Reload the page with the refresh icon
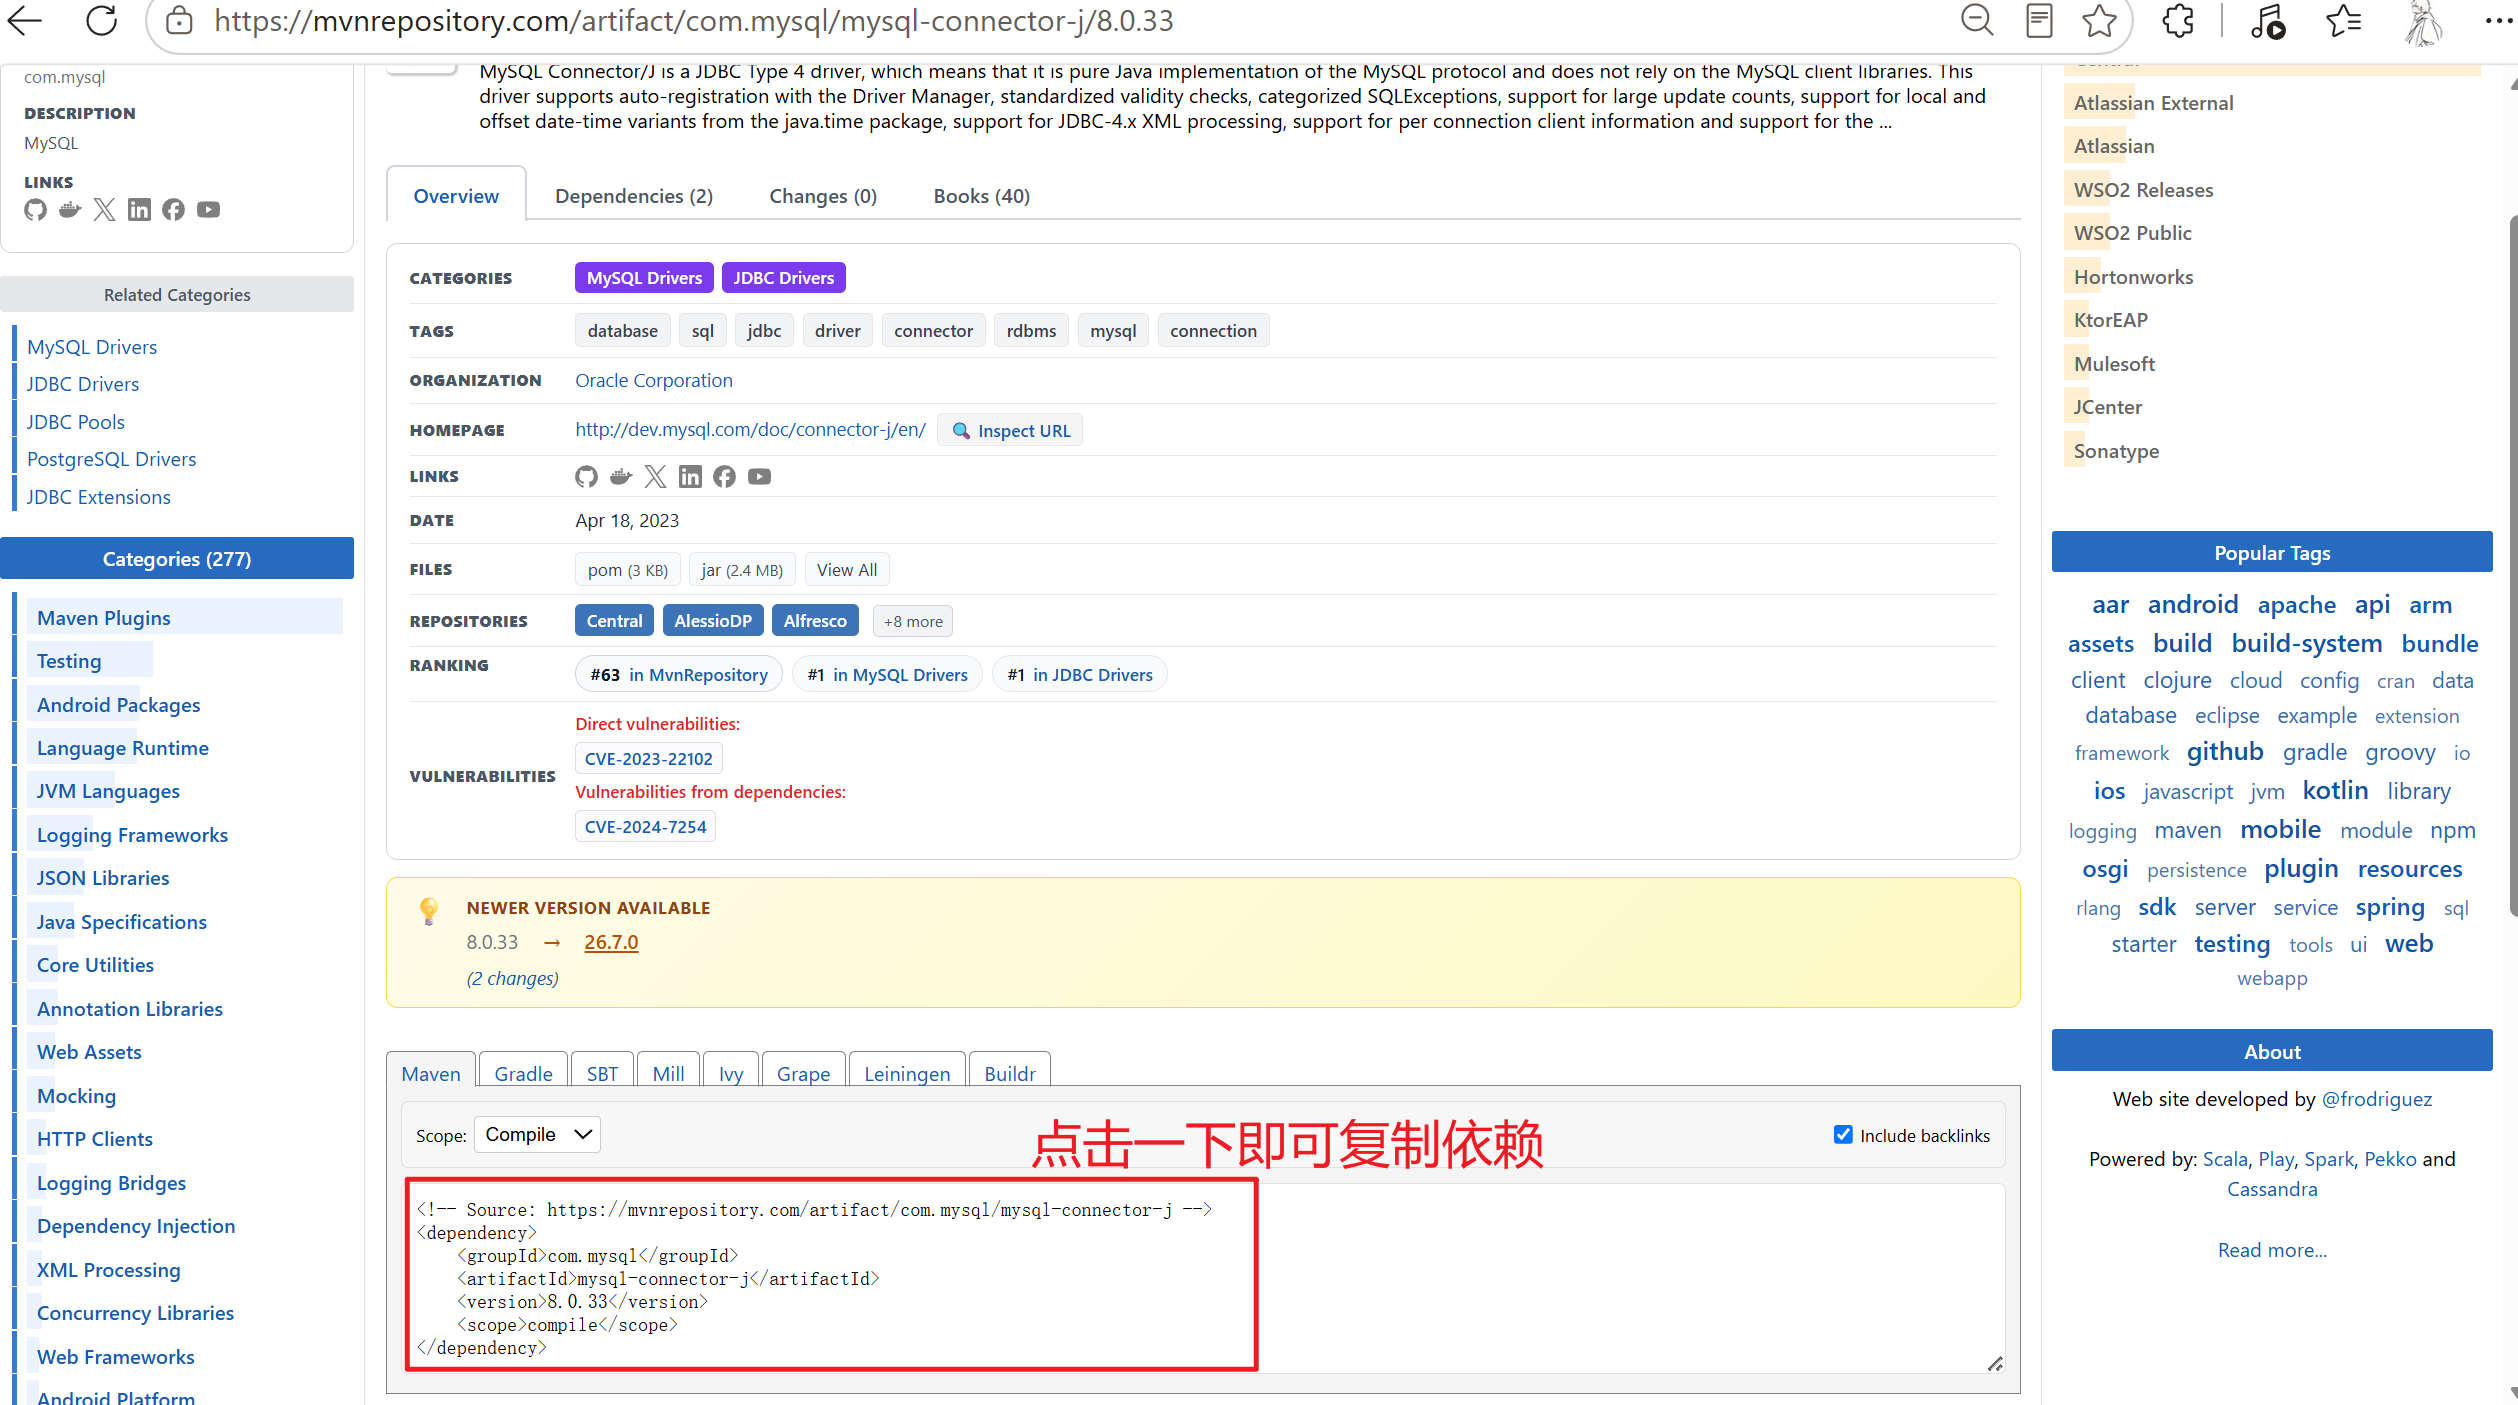This screenshot has height=1405, width=2518. coord(101,20)
